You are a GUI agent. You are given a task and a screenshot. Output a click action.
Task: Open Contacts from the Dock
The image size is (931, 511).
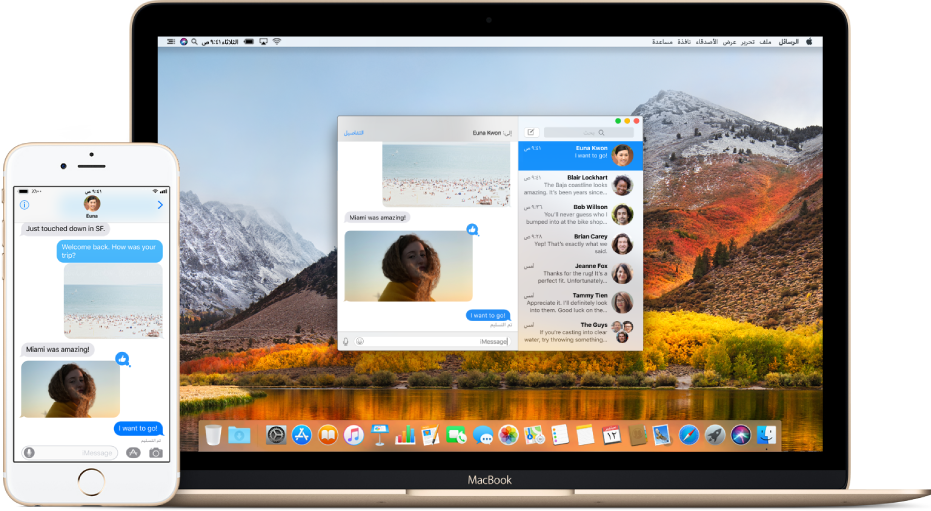click(x=637, y=436)
